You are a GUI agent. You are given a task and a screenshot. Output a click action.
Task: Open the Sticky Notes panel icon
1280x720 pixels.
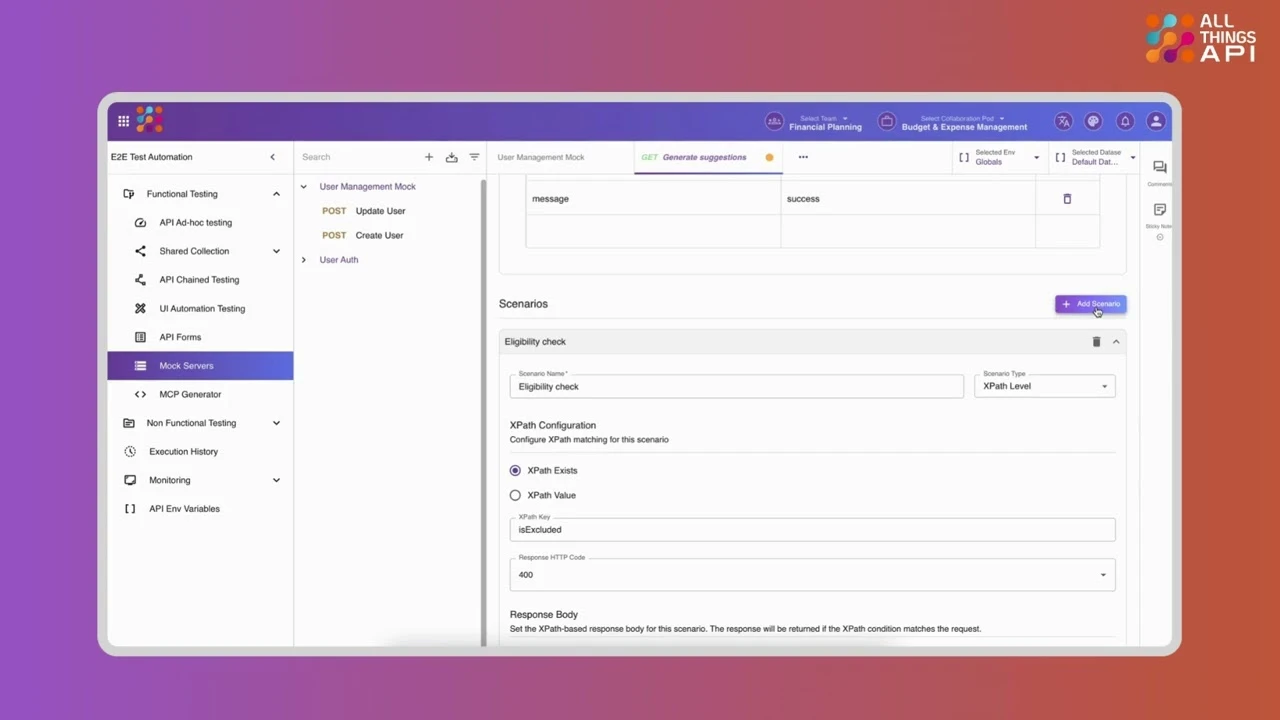point(1159,210)
